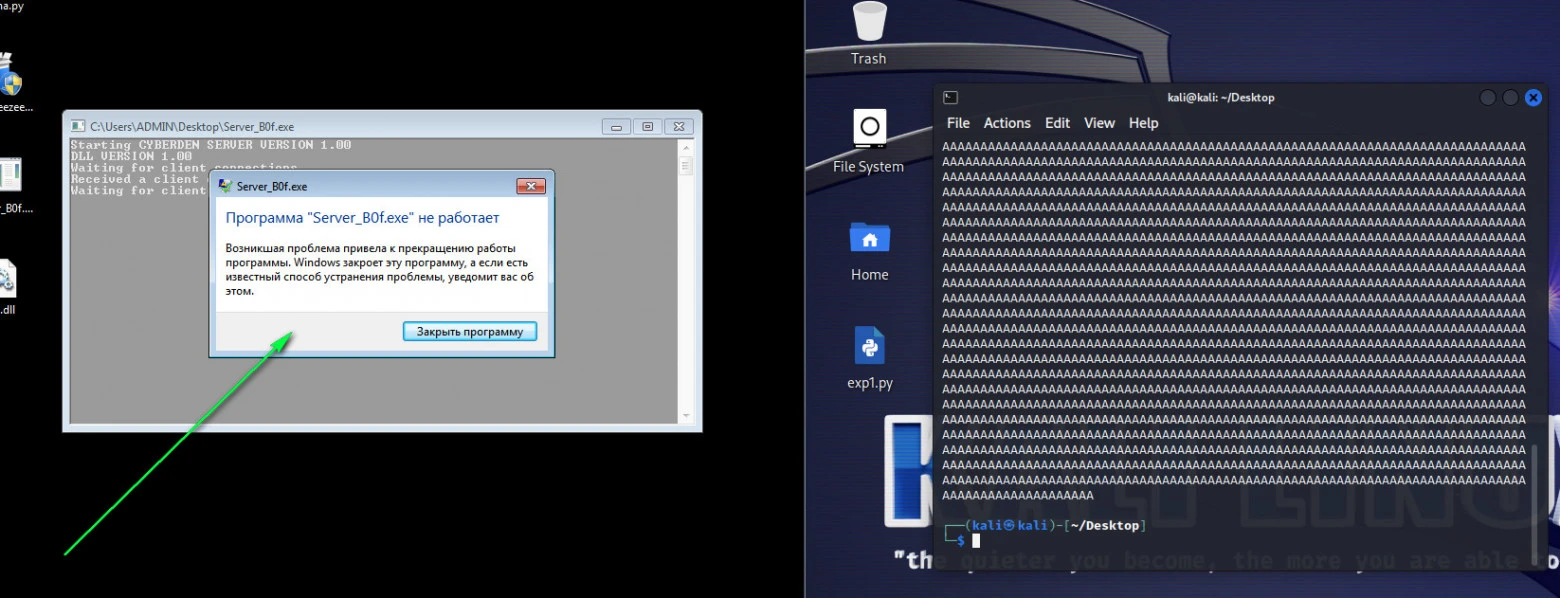The height and width of the screenshot is (598, 1560).
Task: Click the "DLL VERSION 1.00" console line
Action: click(131, 156)
